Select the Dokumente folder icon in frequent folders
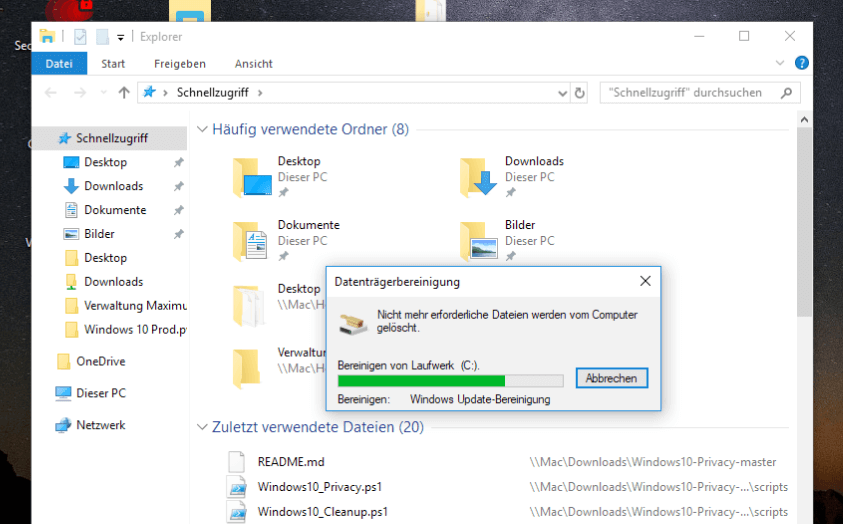Screen dimensions: 843x524 252,241
